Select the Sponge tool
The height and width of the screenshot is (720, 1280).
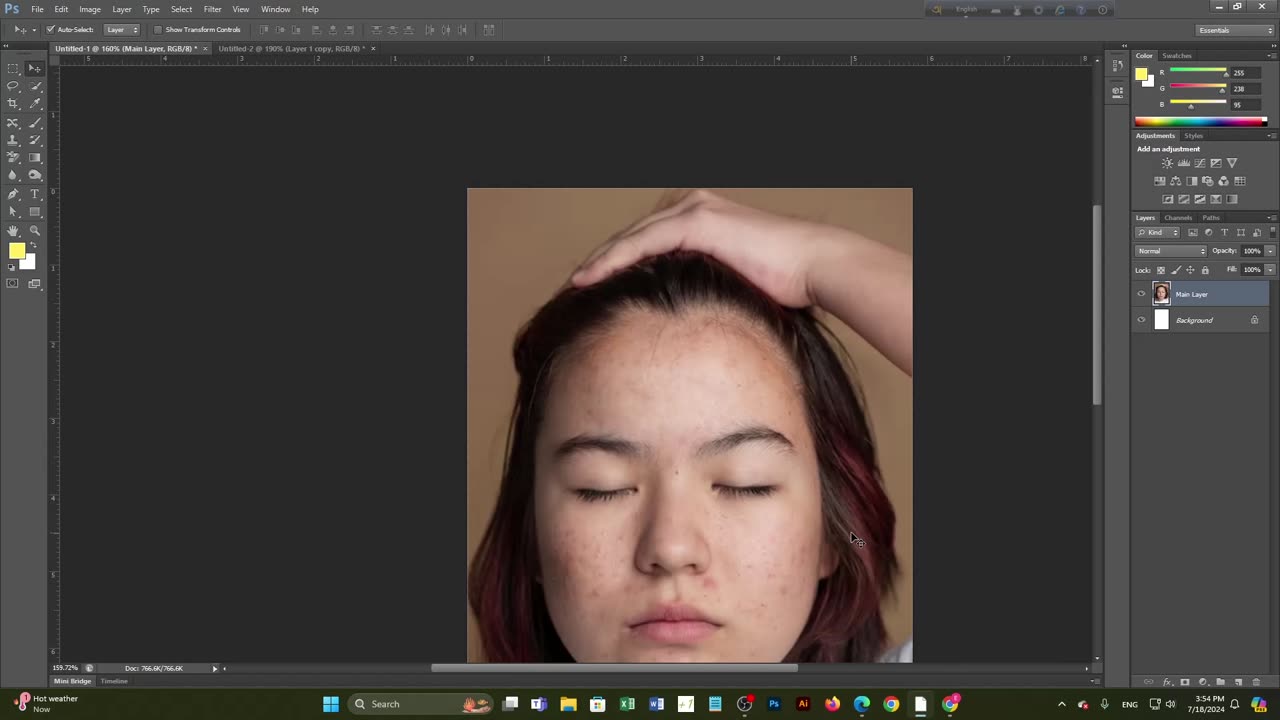(x=34, y=176)
